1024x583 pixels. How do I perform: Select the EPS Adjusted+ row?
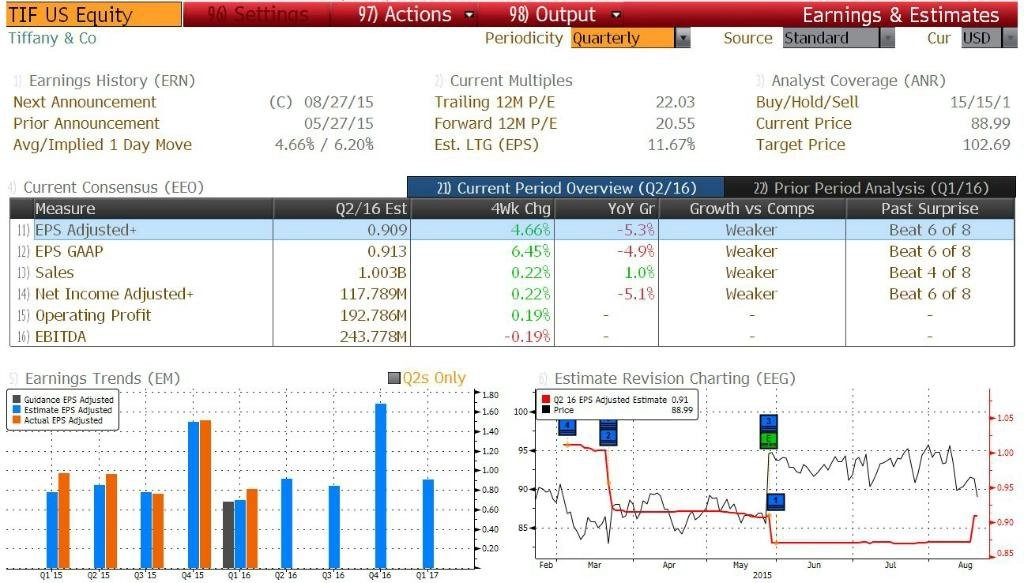tap(512, 230)
